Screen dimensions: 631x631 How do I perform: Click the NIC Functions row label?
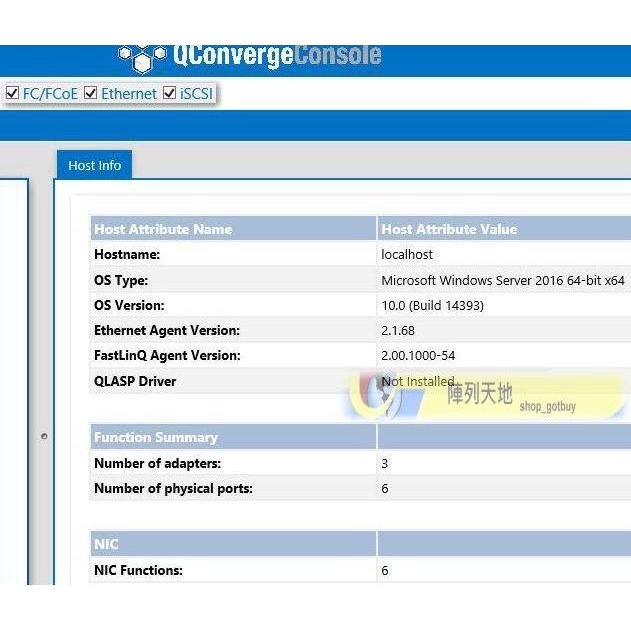(138, 570)
